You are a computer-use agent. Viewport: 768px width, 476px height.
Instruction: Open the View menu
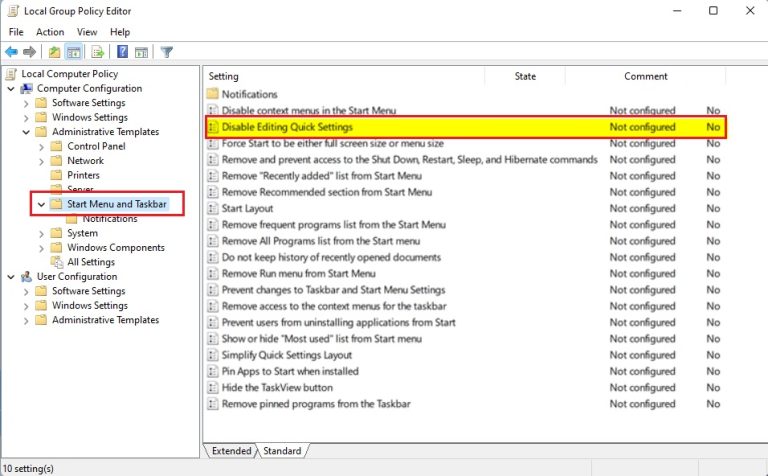pyautogui.click(x=87, y=32)
